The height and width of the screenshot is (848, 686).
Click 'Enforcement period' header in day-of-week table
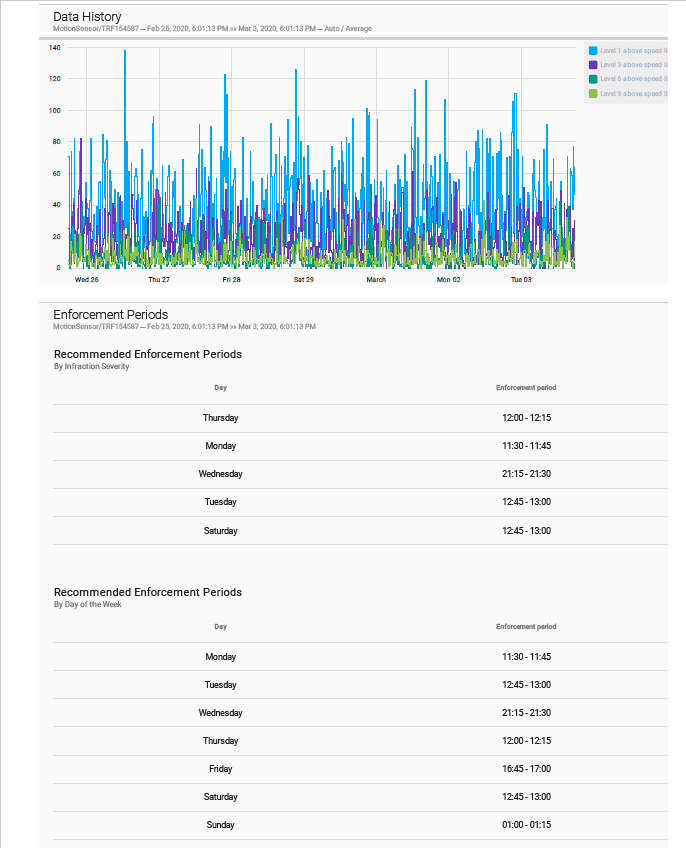526,627
